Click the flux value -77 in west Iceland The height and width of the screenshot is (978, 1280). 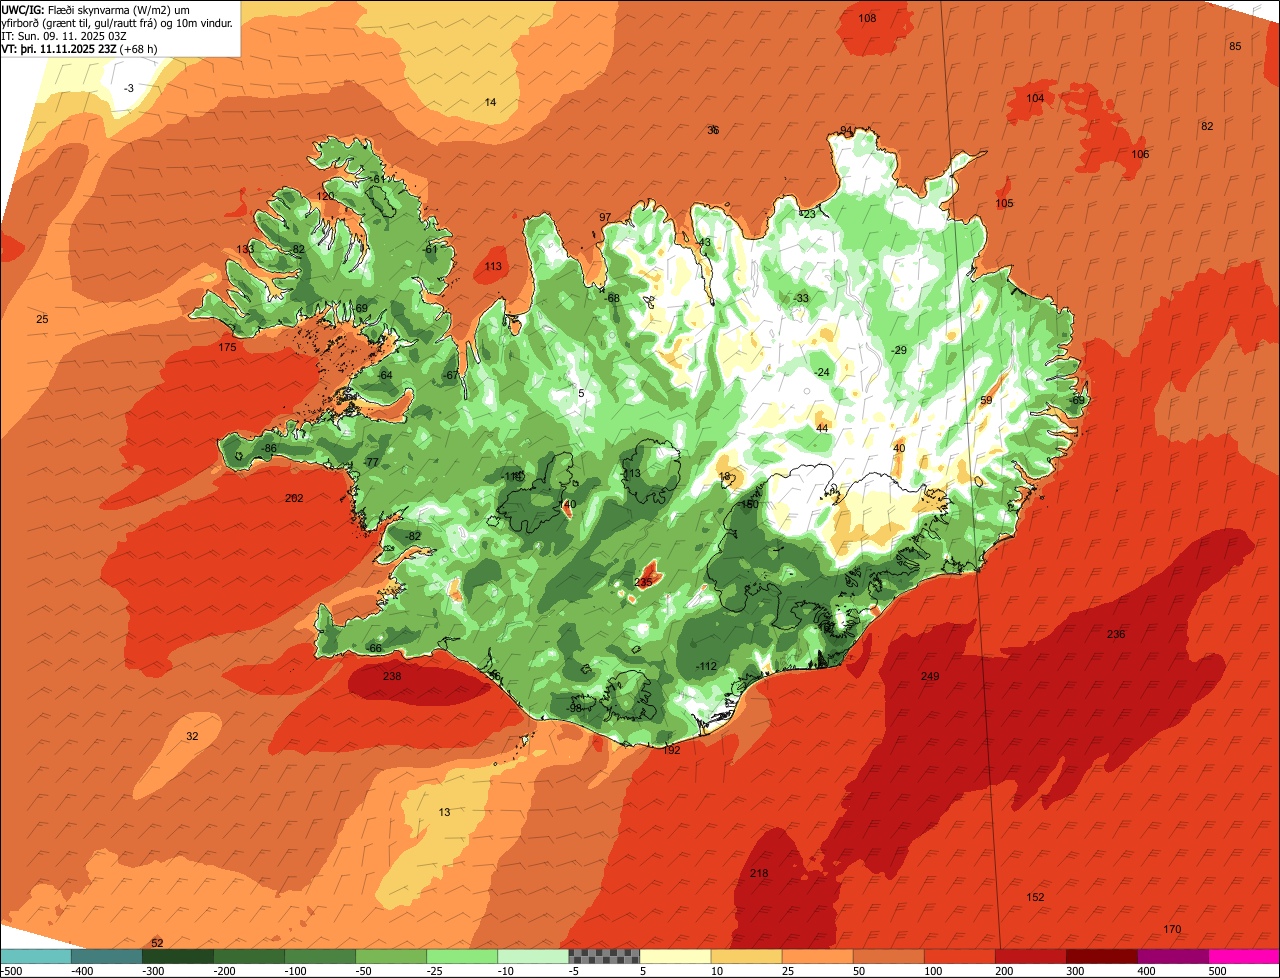click(371, 463)
